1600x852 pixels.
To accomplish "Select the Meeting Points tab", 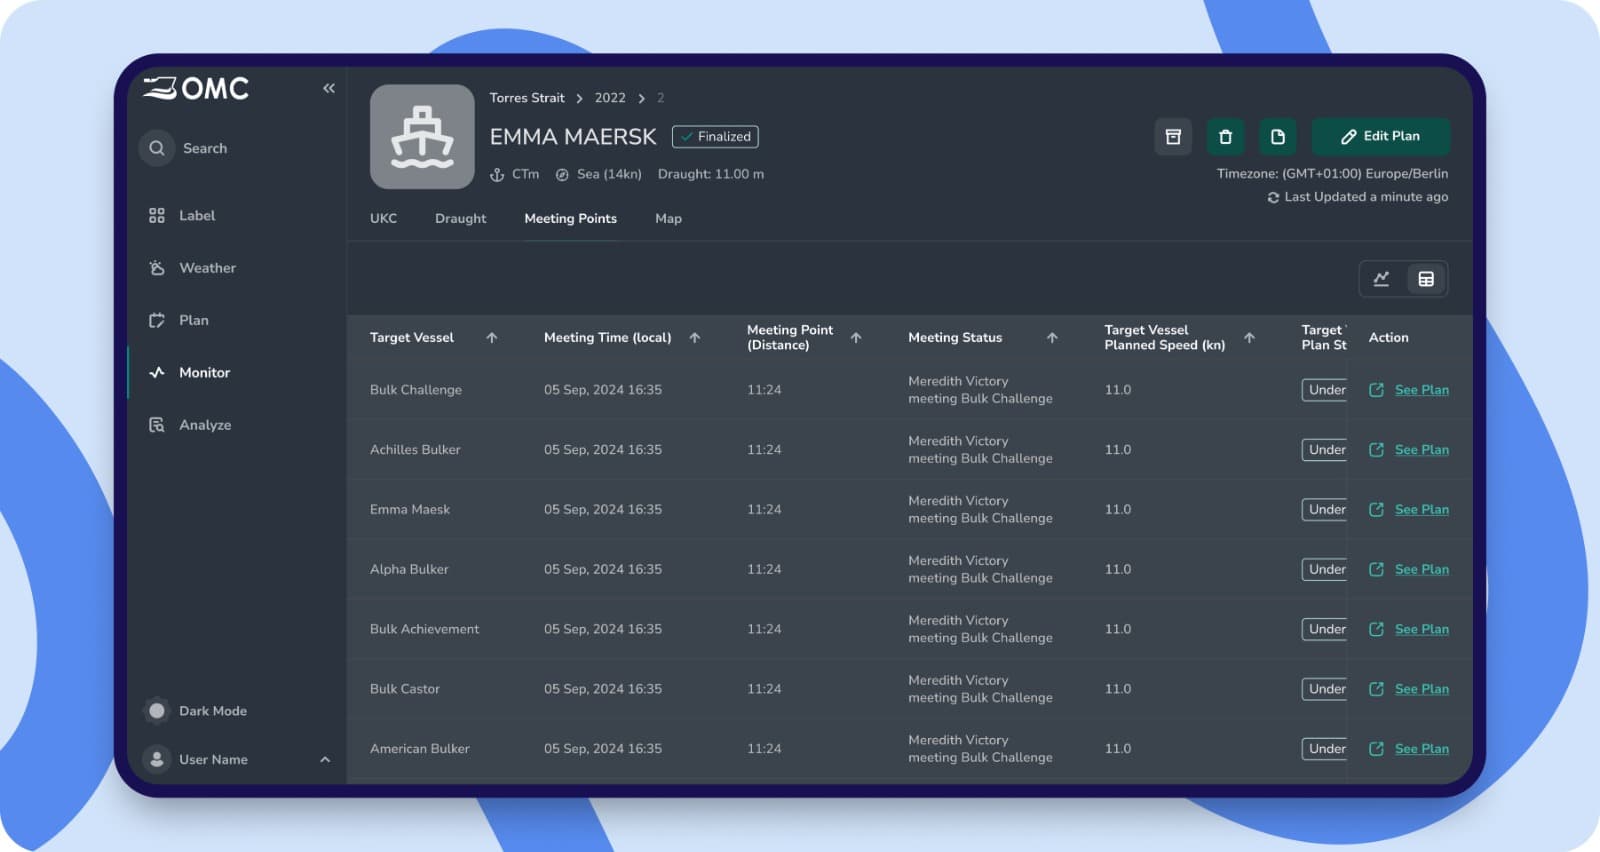I will [x=571, y=219].
